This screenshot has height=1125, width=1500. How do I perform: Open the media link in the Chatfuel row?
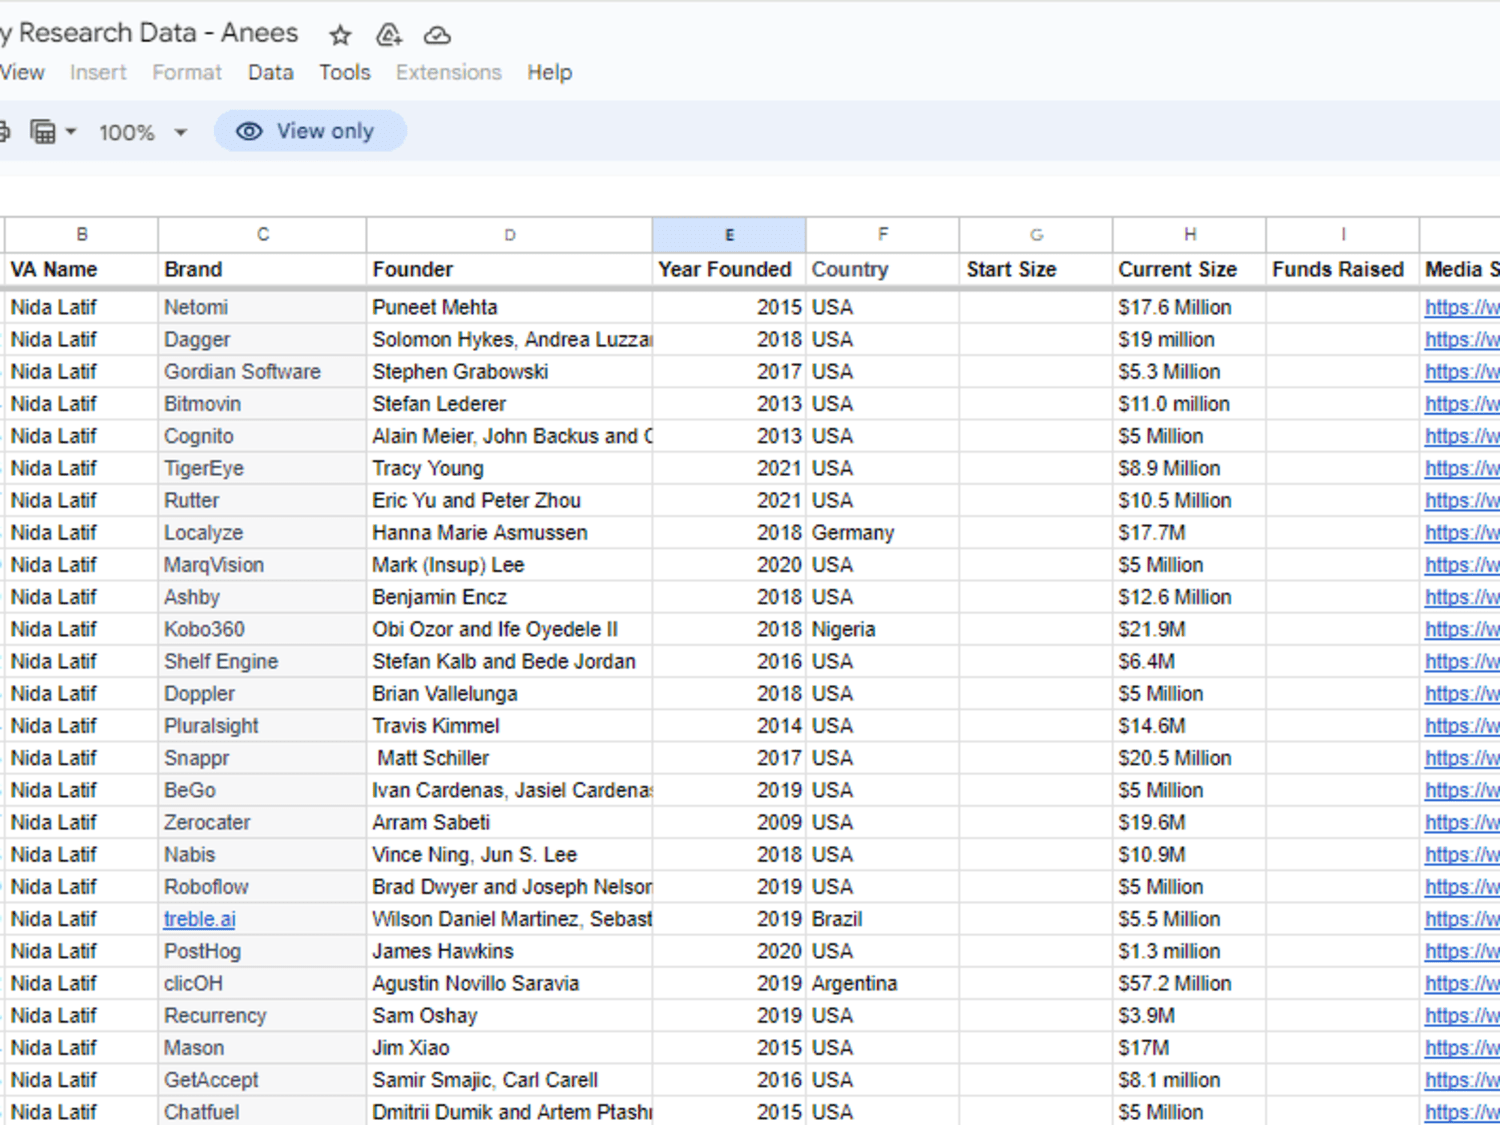tap(1462, 1112)
